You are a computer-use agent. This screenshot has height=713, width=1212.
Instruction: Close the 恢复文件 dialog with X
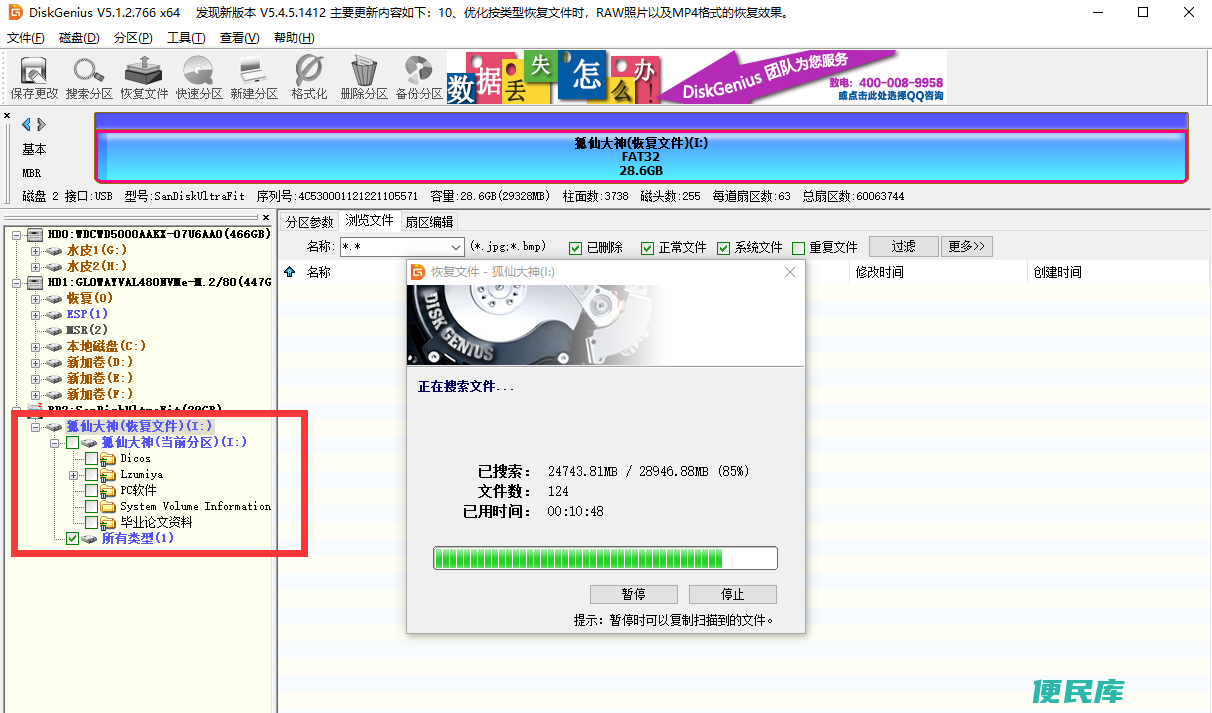click(790, 272)
